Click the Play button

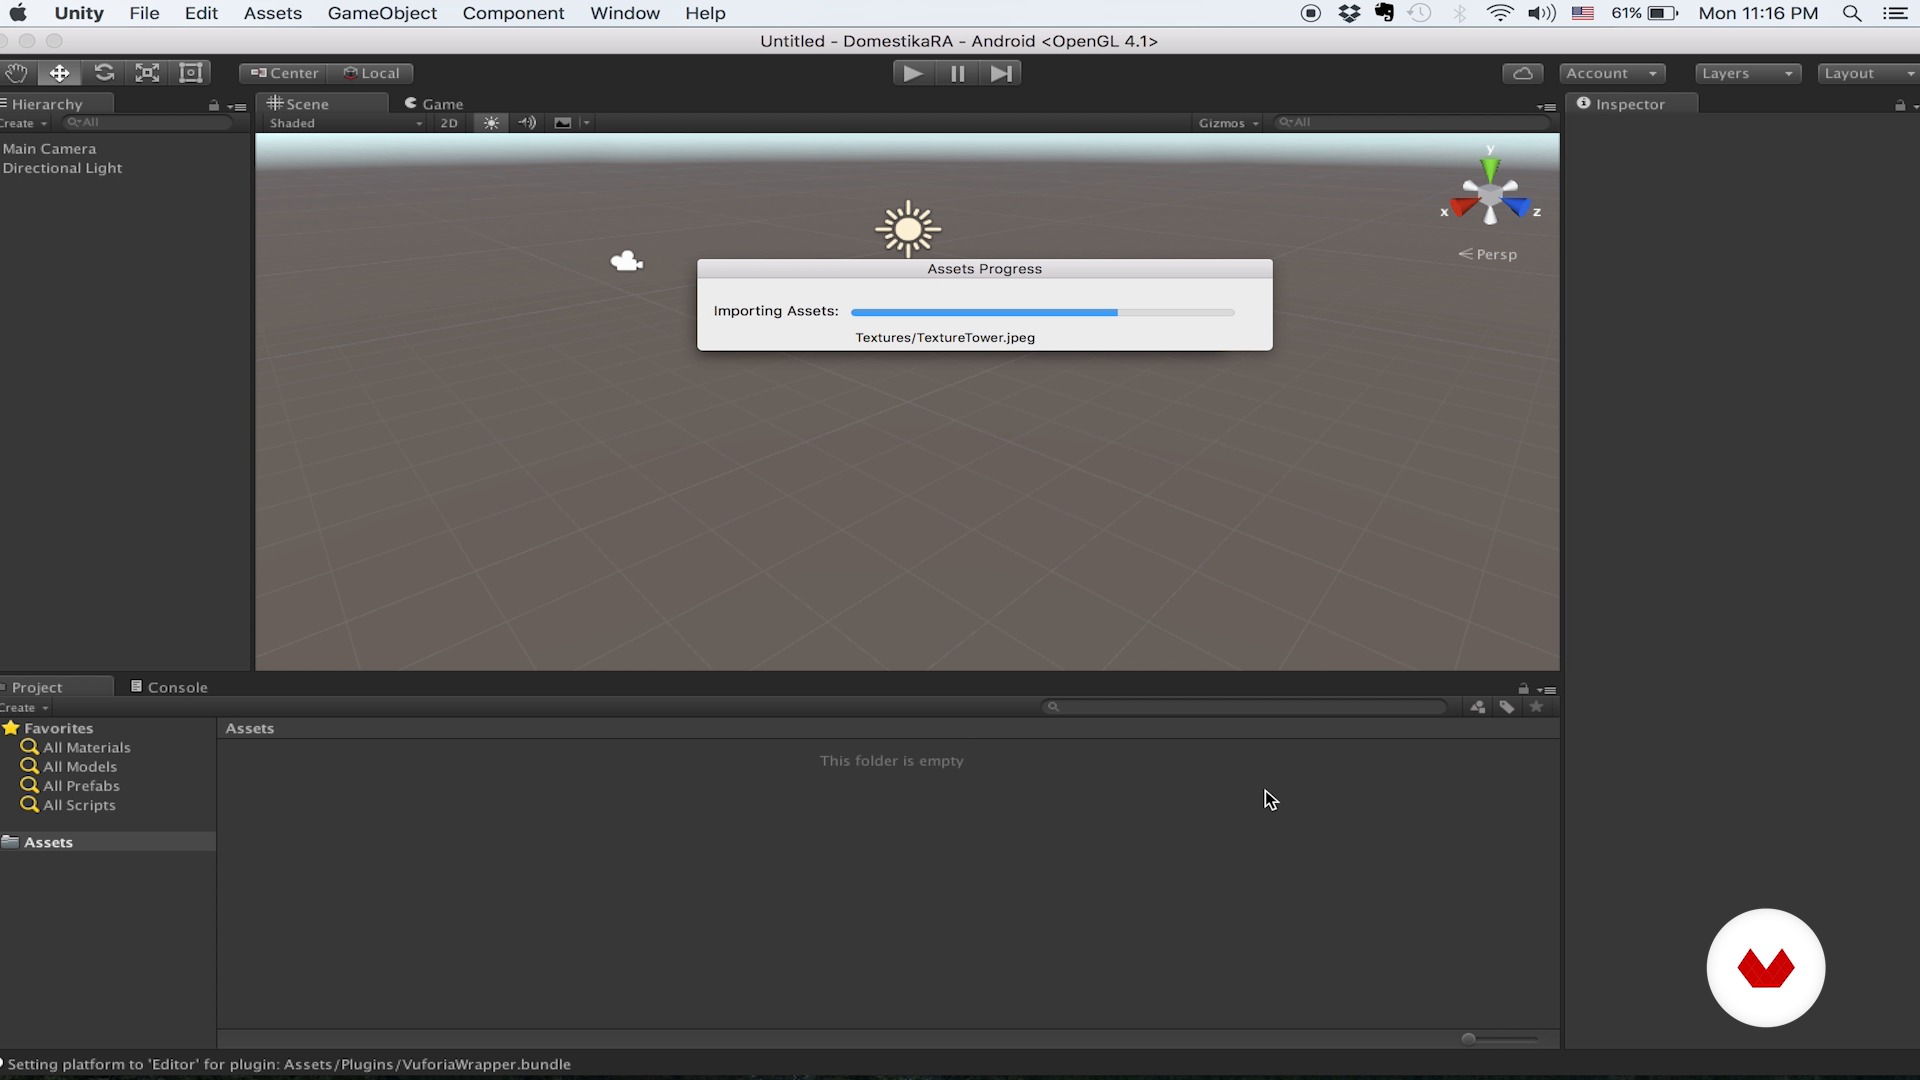pos(913,73)
